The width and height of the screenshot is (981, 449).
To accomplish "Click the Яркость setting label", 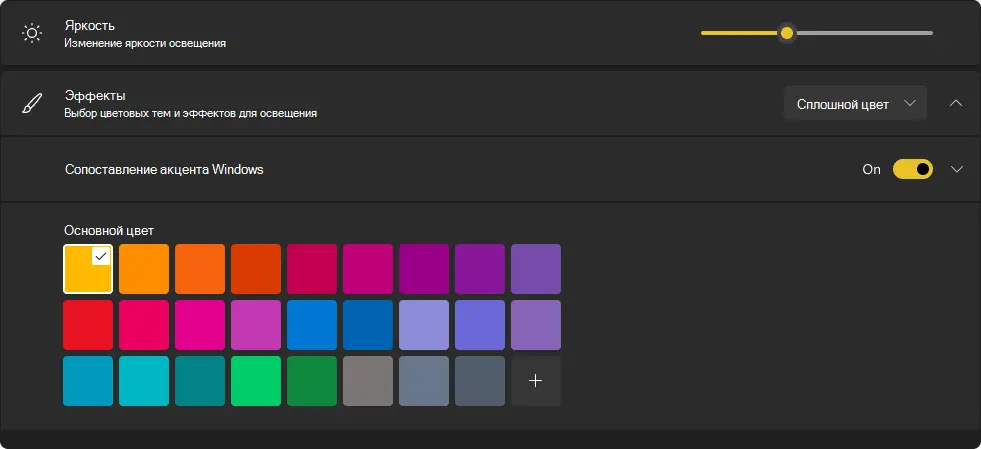I will pos(90,25).
